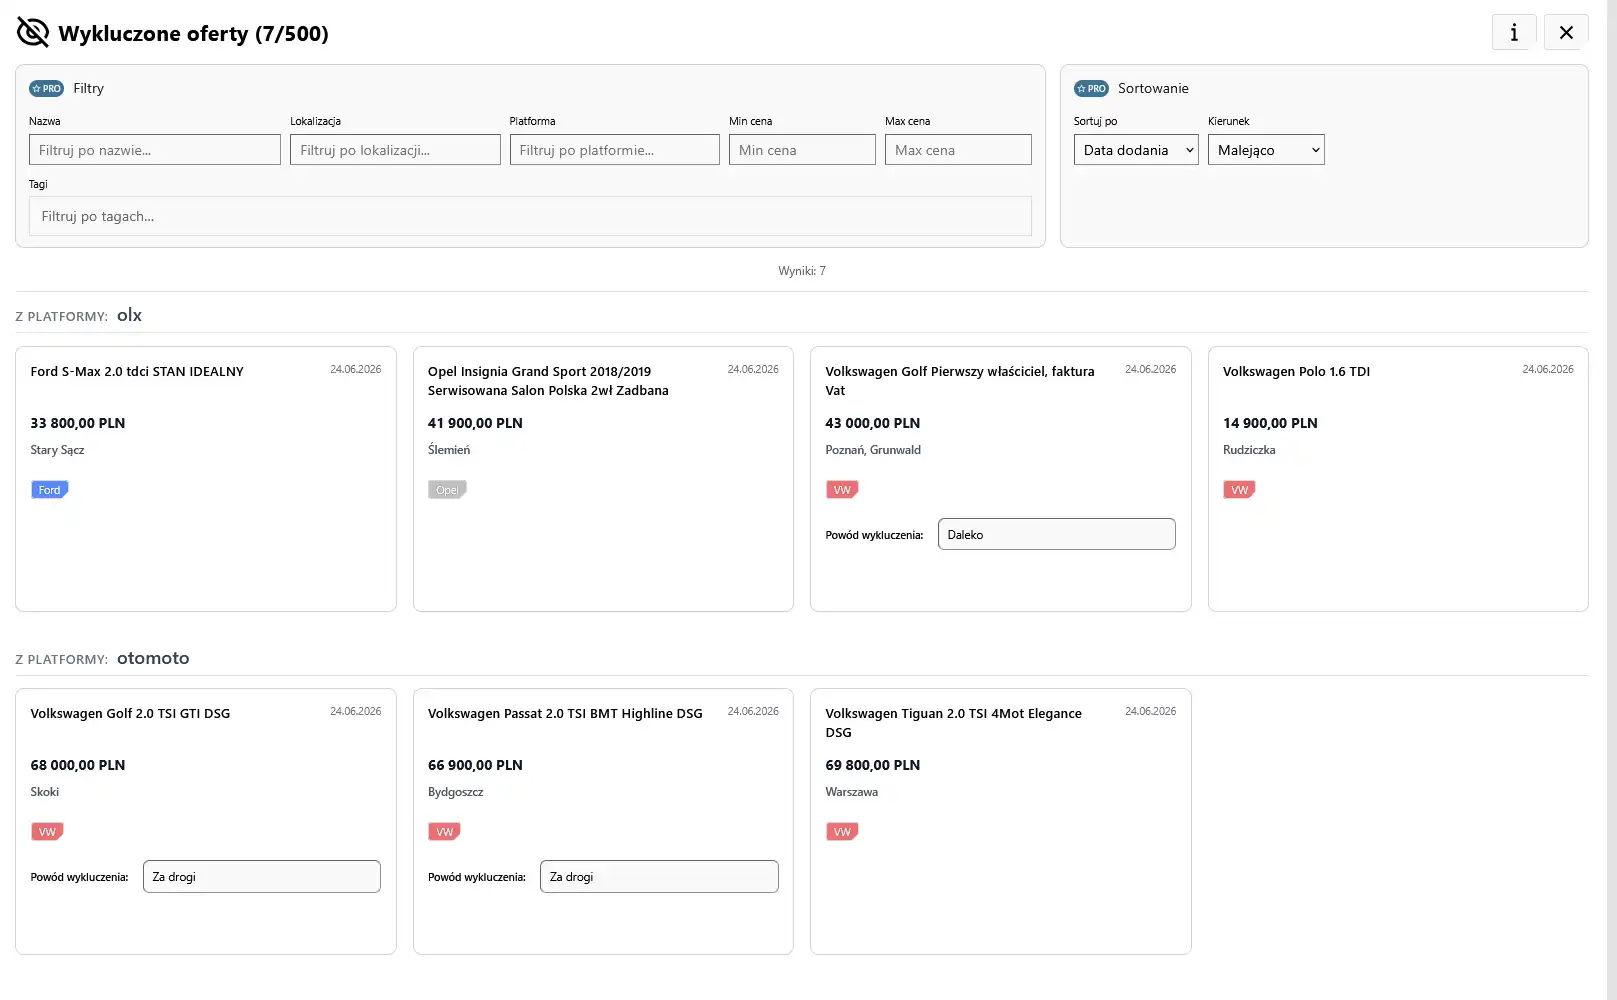Screen dimensions: 1617x1000
Task: Open the info button in the header
Action: [x=1514, y=33]
